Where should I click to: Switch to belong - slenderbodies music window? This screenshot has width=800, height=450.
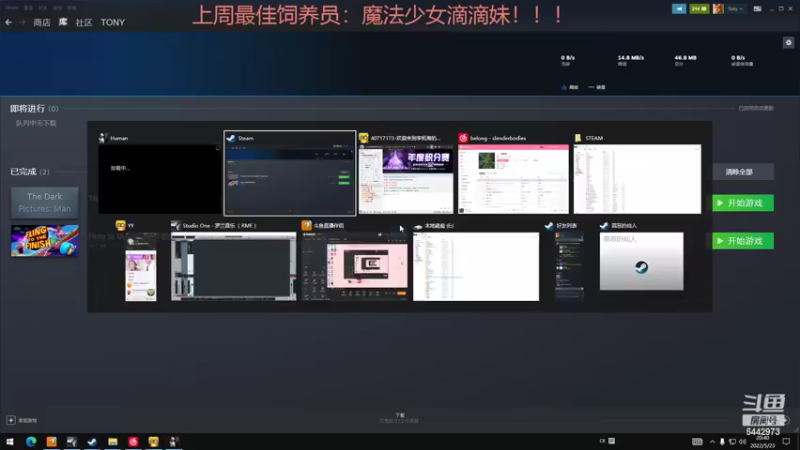click(513, 179)
